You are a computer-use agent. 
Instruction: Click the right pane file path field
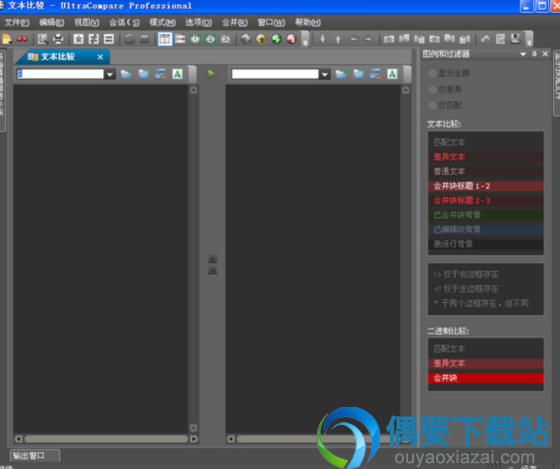point(275,74)
